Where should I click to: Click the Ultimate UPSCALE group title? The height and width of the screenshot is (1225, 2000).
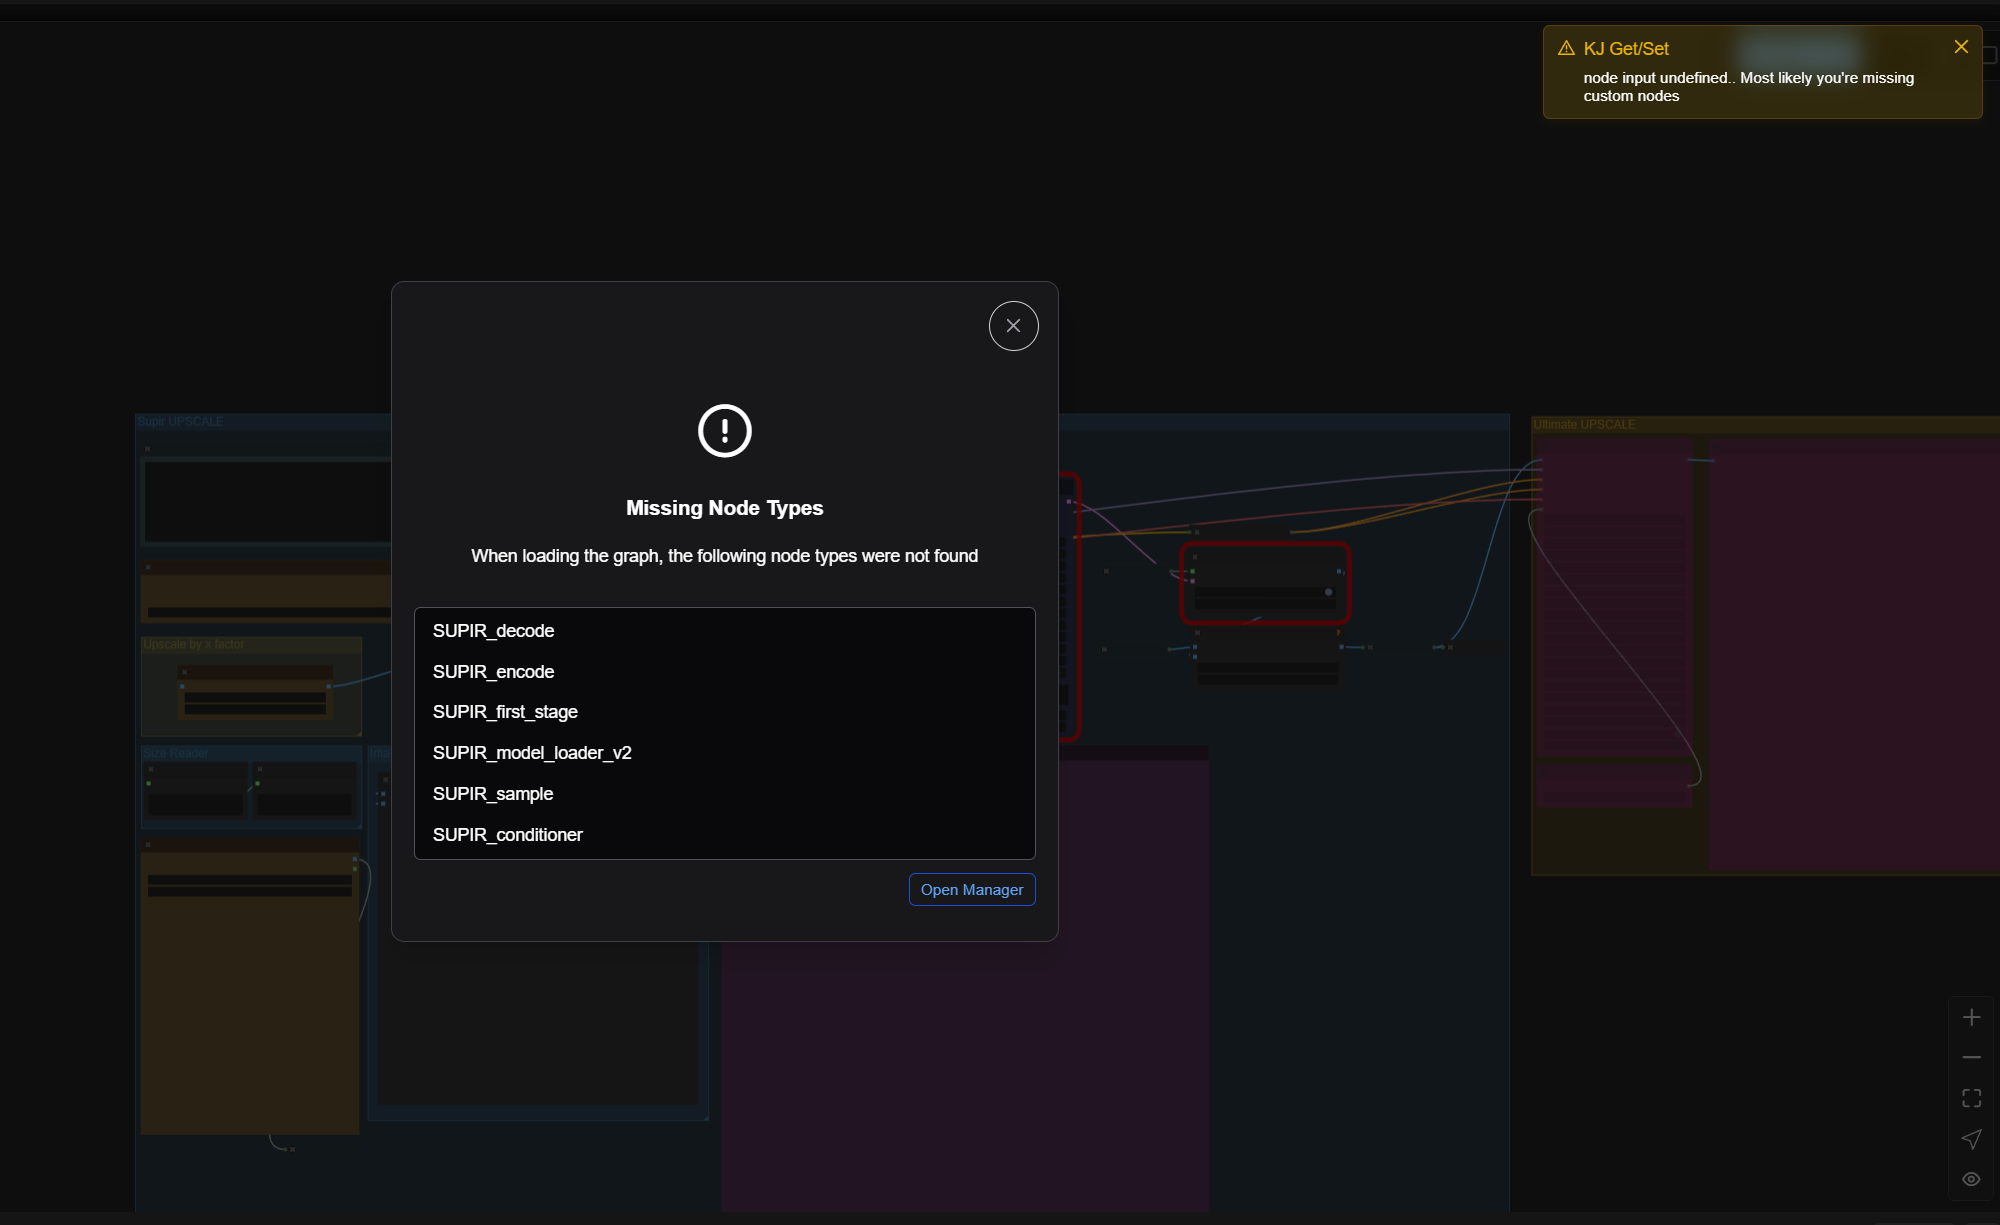tap(1585, 425)
